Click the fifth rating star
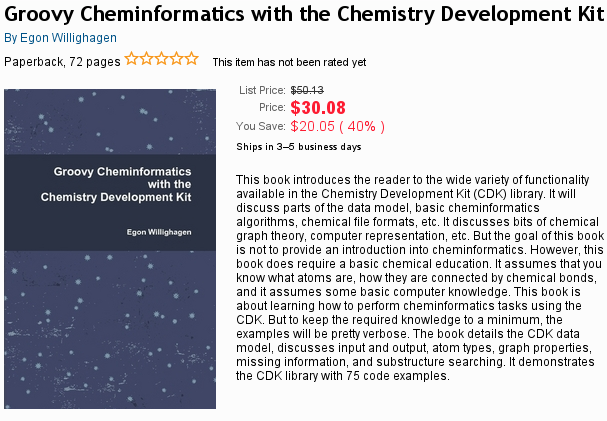Viewport: 607px width, 421px height. click(x=191, y=58)
